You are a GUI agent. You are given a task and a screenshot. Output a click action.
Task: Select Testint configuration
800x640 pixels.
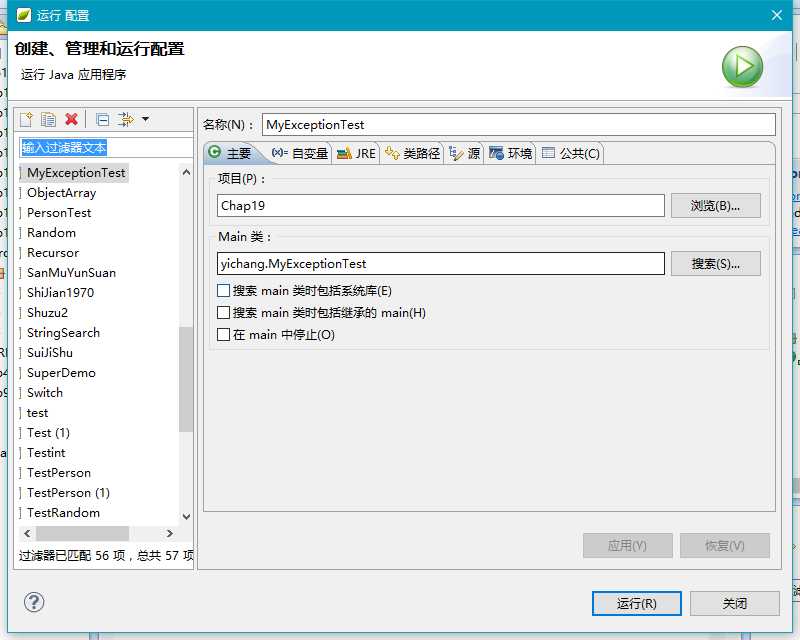46,453
